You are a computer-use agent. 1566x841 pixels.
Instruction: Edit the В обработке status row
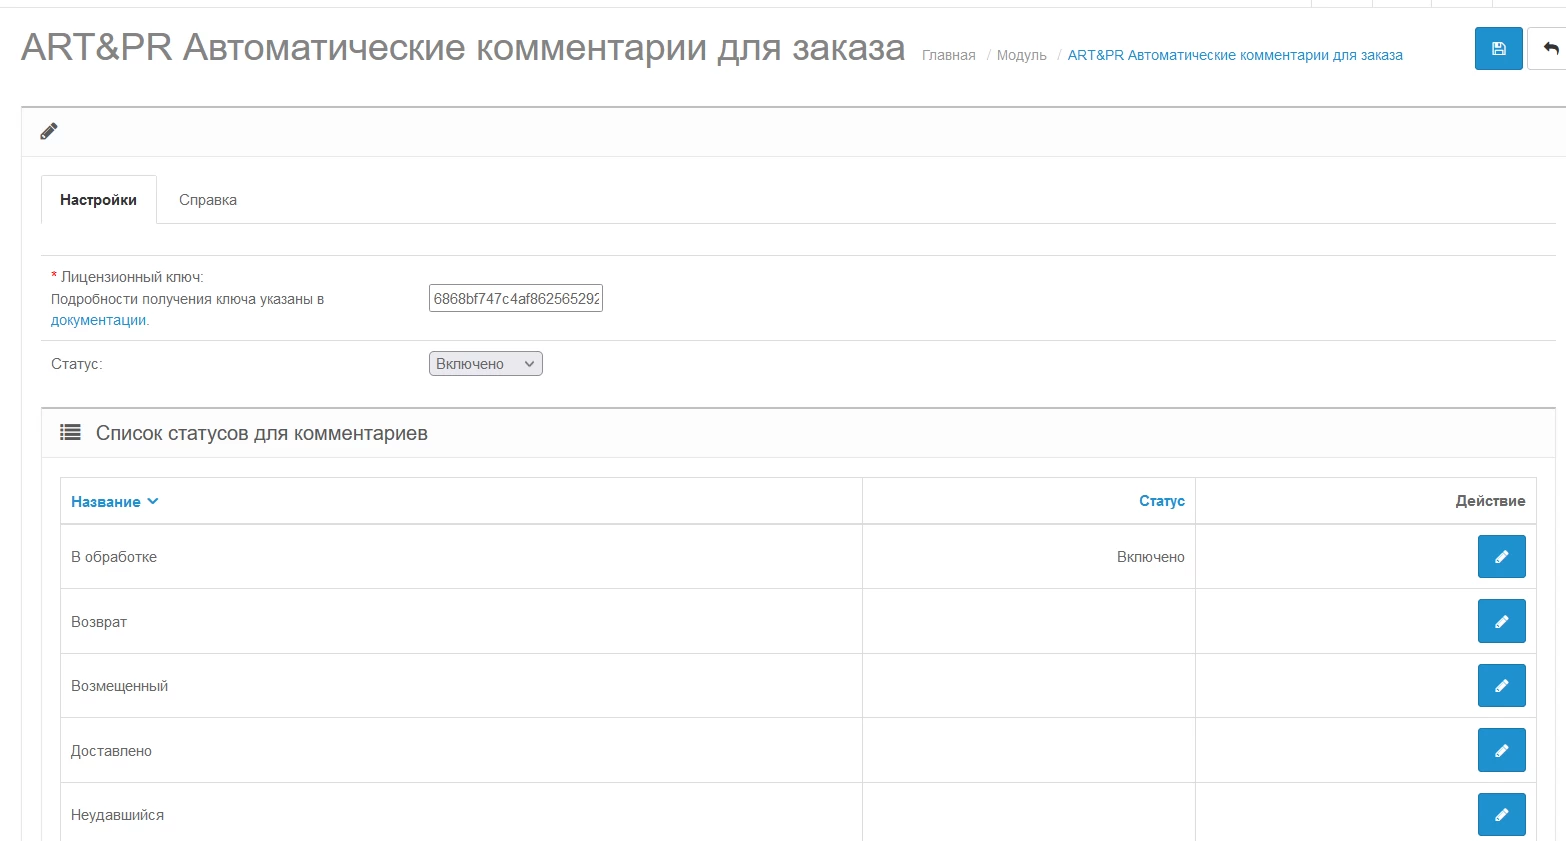click(1501, 557)
